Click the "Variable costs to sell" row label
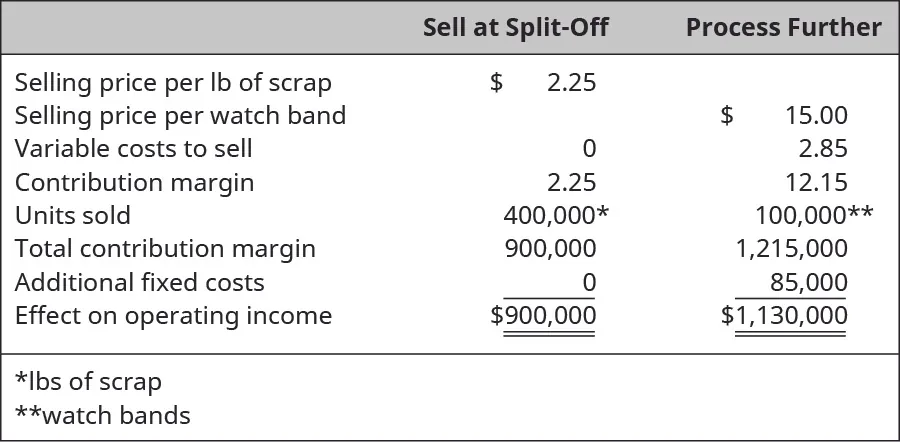This screenshot has height=442, width=900. pyautogui.click(x=133, y=149)
